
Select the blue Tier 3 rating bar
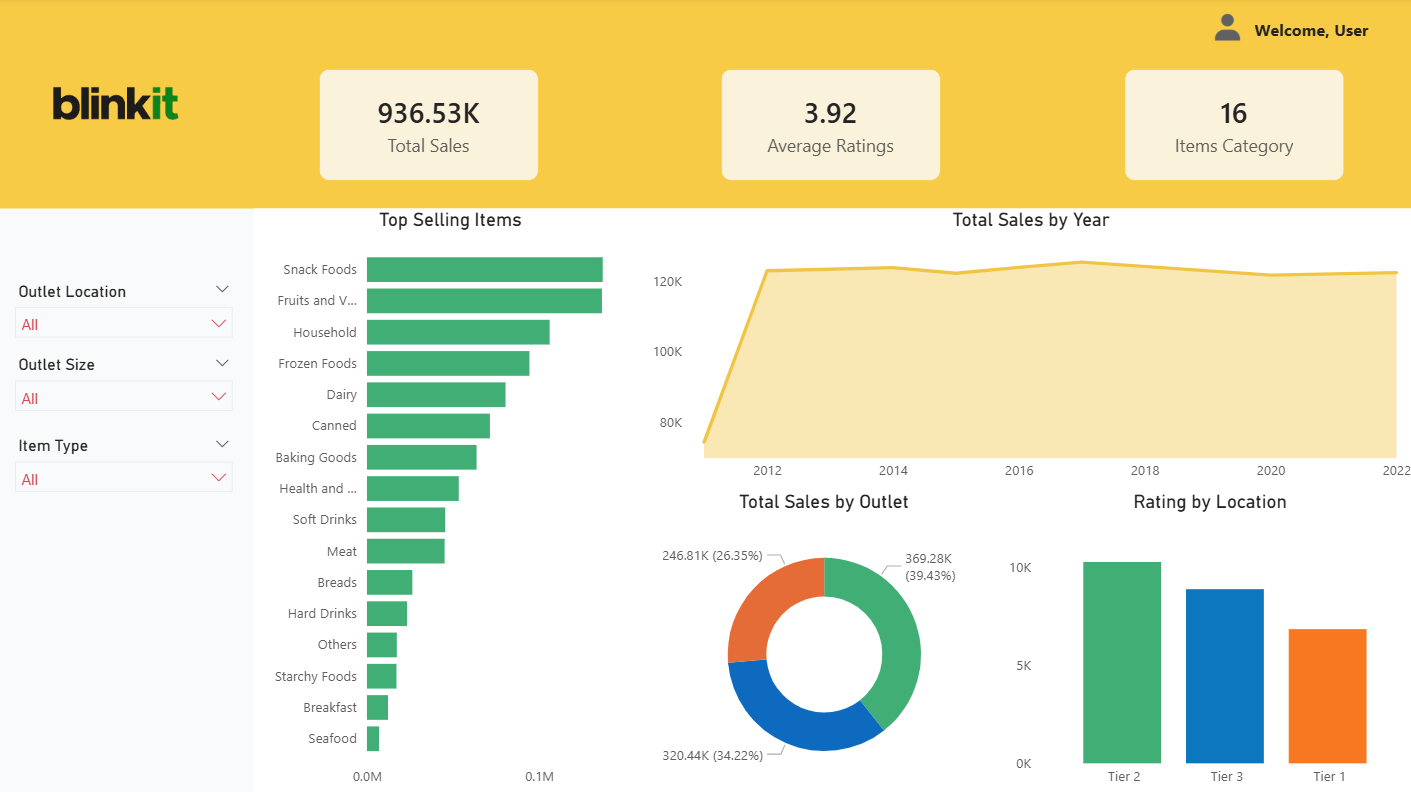[1225, 676]
